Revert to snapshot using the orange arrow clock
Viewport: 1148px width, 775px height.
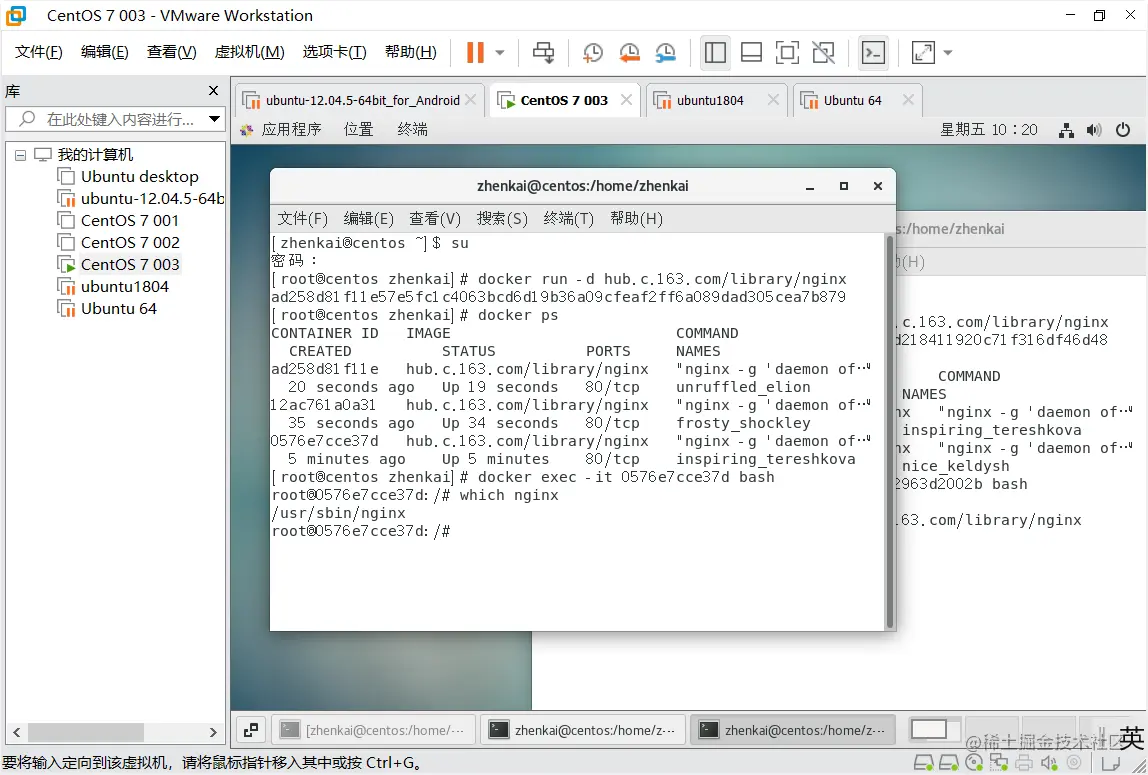629,52
